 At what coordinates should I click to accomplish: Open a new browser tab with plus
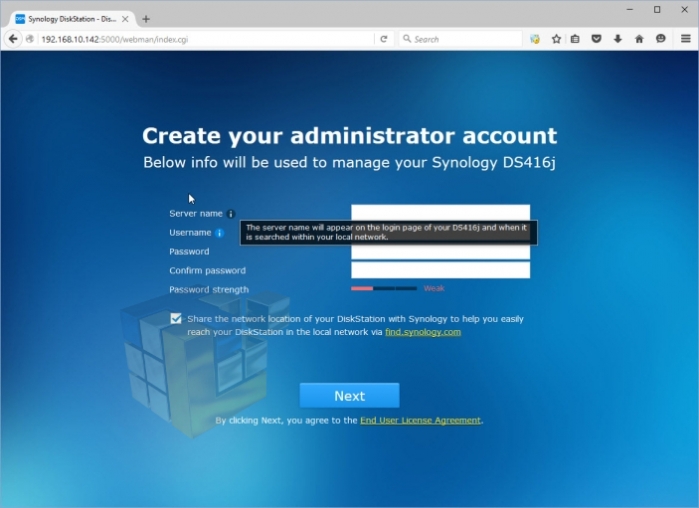click(x=146, y=19)
